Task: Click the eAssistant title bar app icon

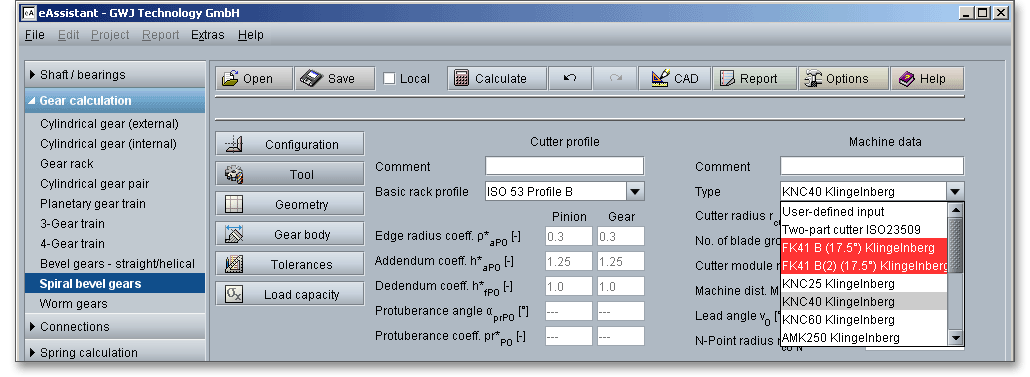Action: click(x=30, y=12)
